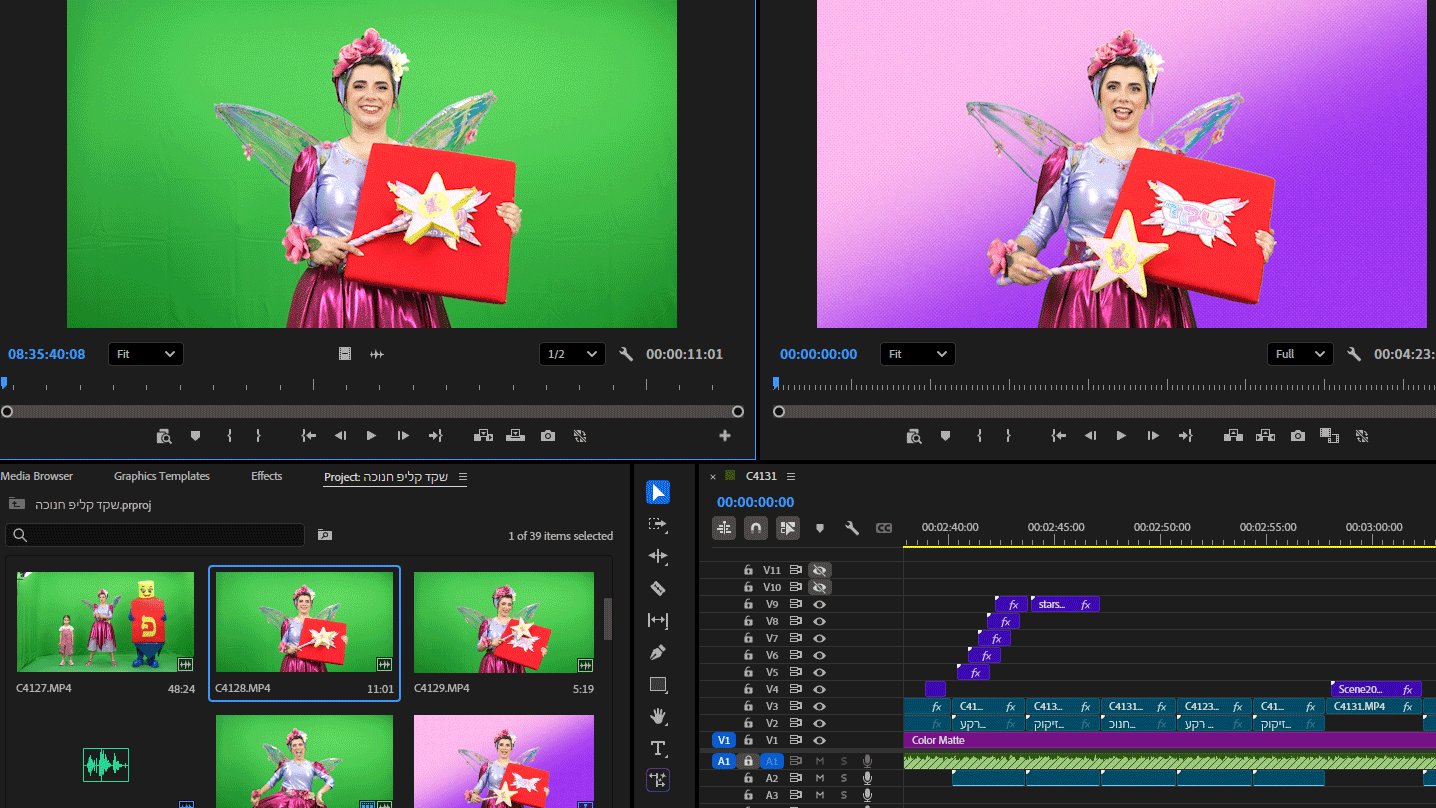Screen dimensions: 1436x808
Task: Select the Pen tool
Action: click(657, 653)
